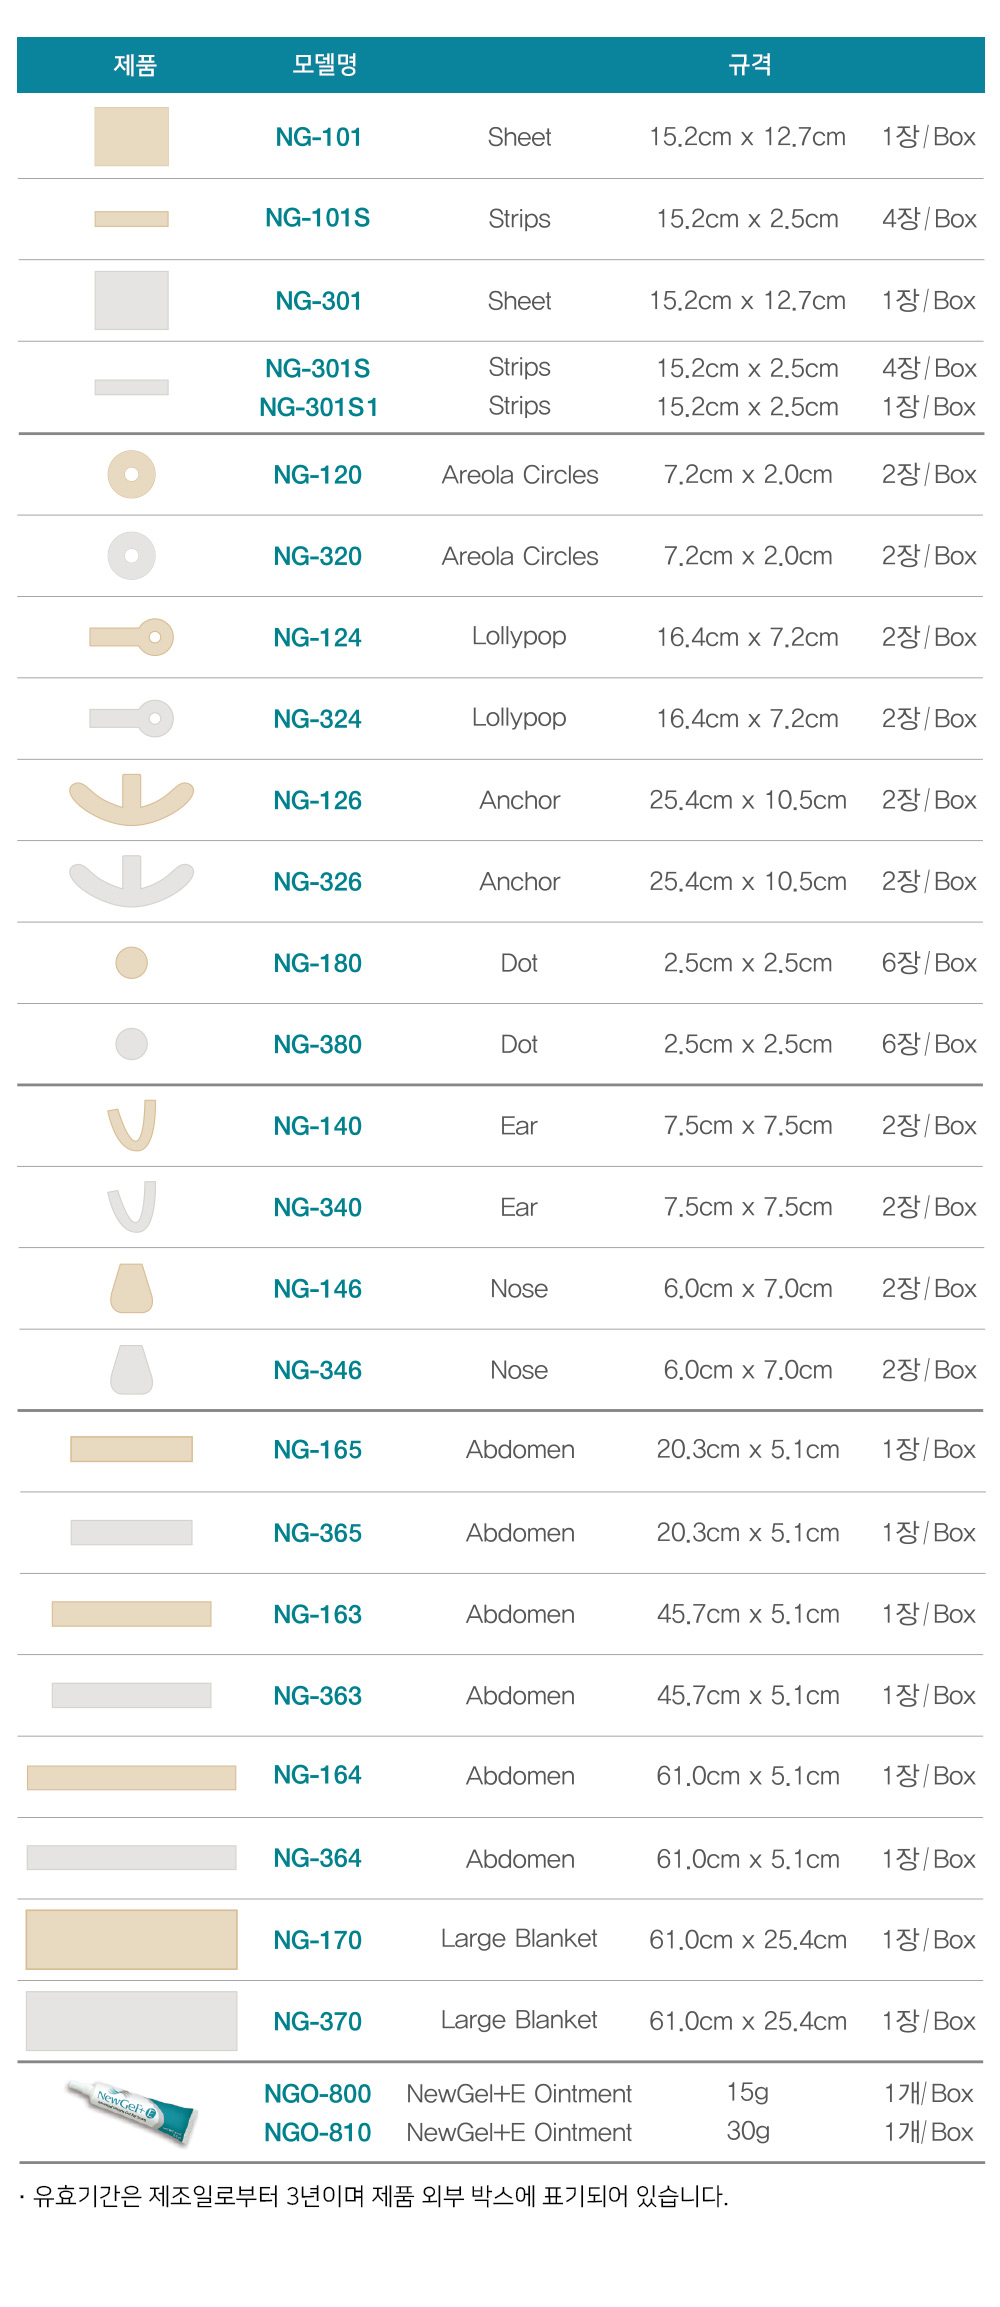
Task: Select the beige Lollypop shape icon
Action: pyautogui.click(x=131, y=637)
